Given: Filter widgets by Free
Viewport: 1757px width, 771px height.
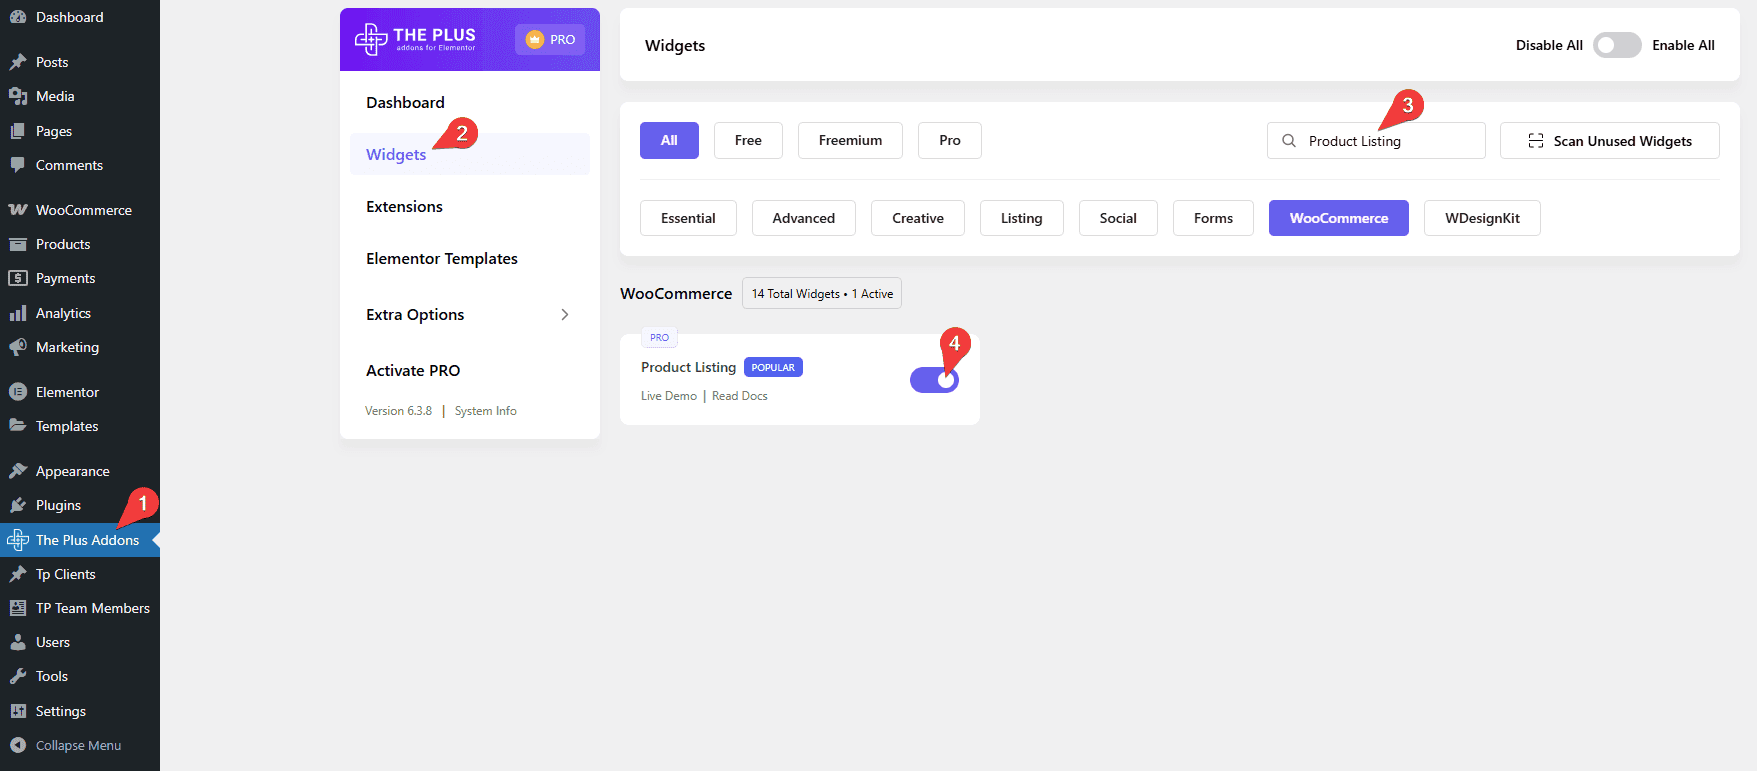Looking at the screenshot, I should (748, 140).
